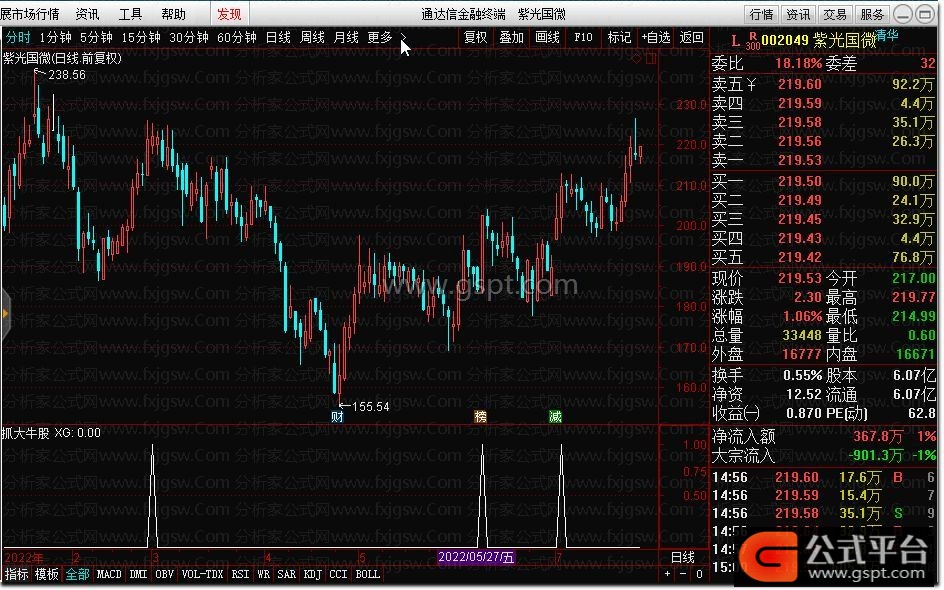Switch indicator to VOL-TDX
The height and width of the screenshot is (590, 944).
[202, 574]
